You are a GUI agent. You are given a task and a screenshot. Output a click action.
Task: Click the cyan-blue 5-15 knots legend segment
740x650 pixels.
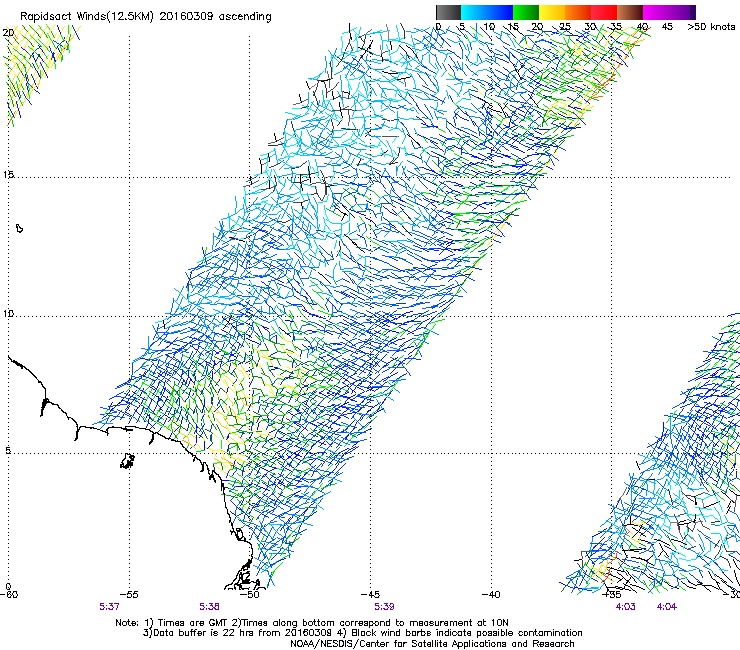tap(487, 12)
